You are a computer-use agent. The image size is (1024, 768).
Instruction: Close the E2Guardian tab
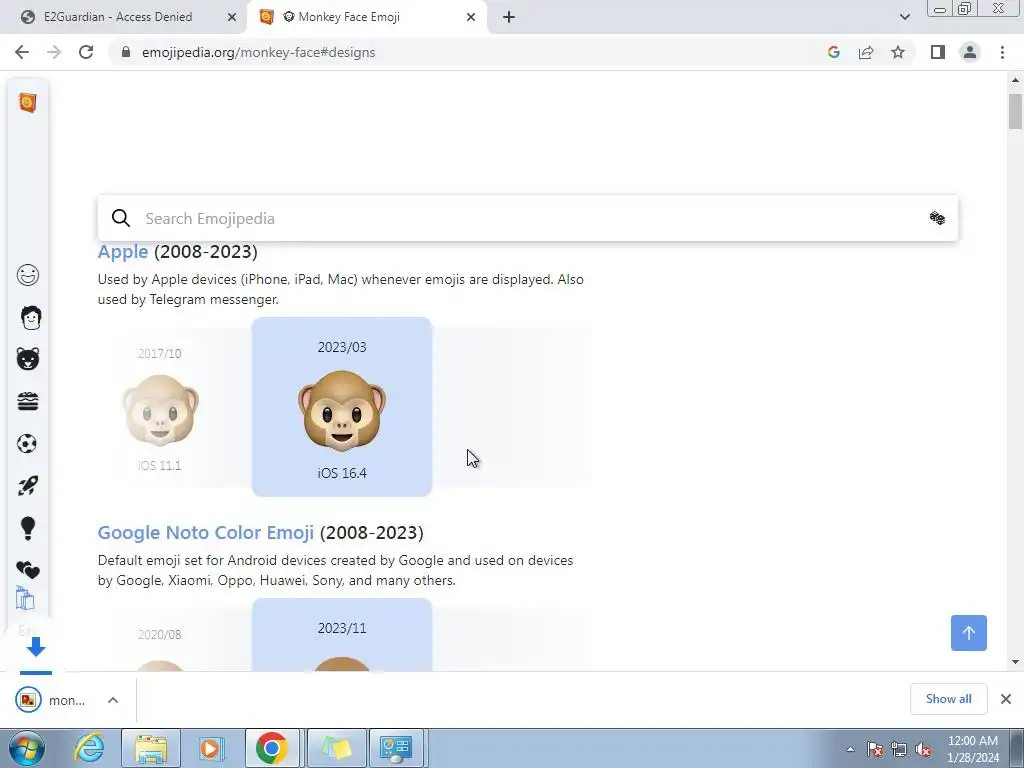point(232,17)
